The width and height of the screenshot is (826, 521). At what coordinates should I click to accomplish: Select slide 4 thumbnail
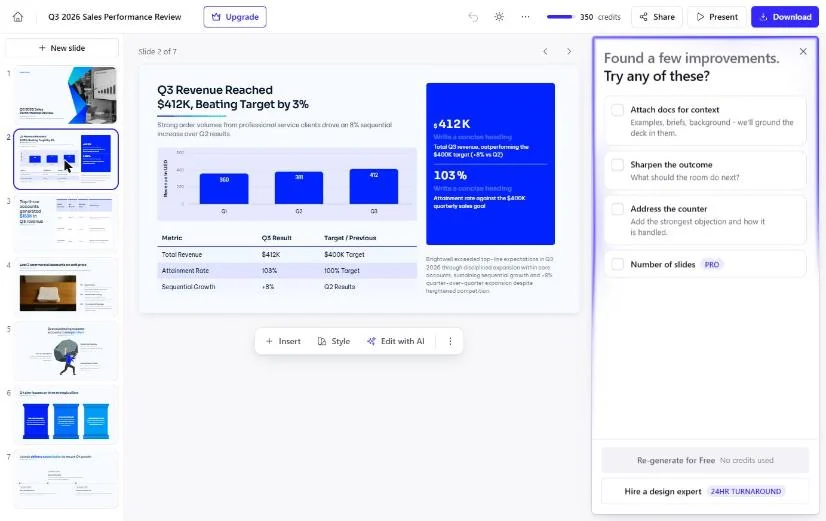66,287
